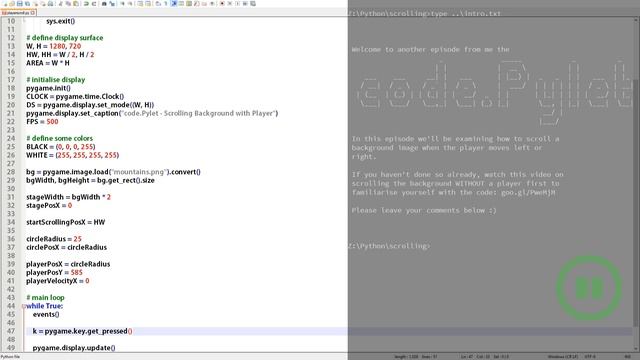Click the line 'stageWidth = bgWidth * 2'
The height and width of the screenshot is (360, 640).
tap(68, 197)
